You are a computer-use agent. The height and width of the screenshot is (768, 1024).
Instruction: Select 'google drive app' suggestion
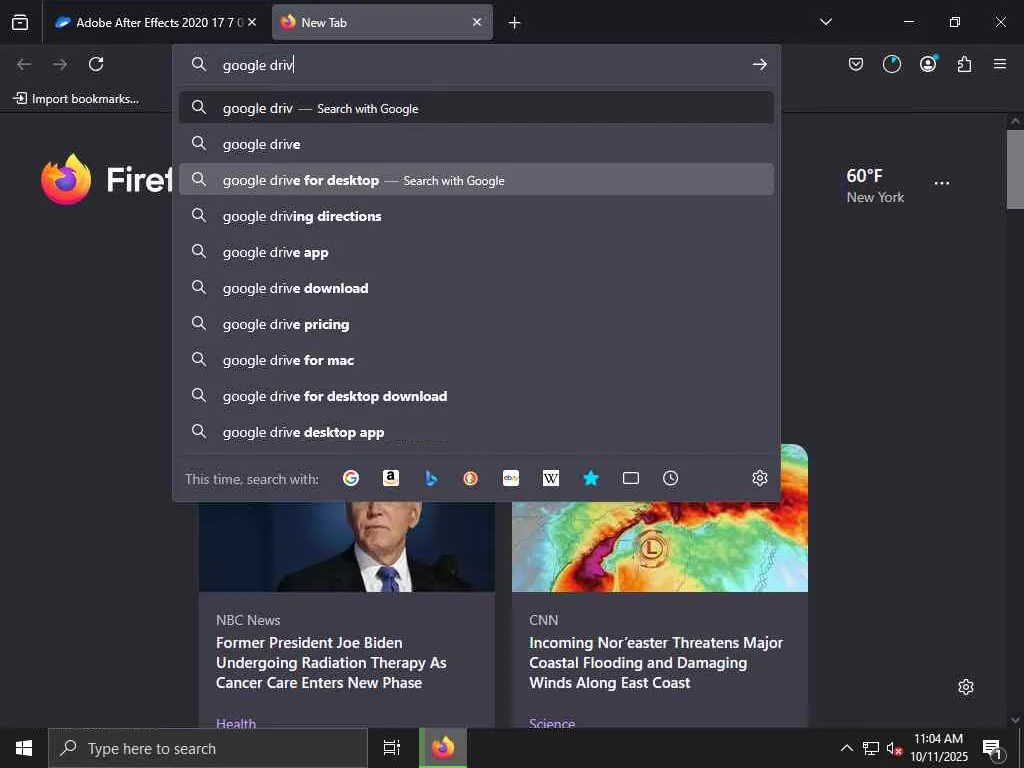(x=476, y=252)
